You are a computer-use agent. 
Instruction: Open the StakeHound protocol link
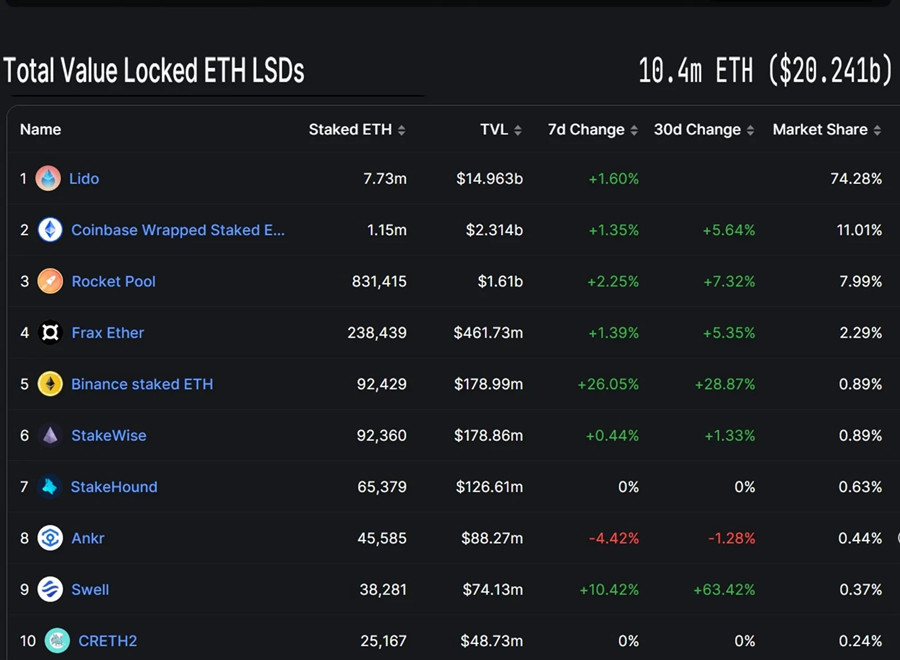pyautogui.click(x=114, y=486)
